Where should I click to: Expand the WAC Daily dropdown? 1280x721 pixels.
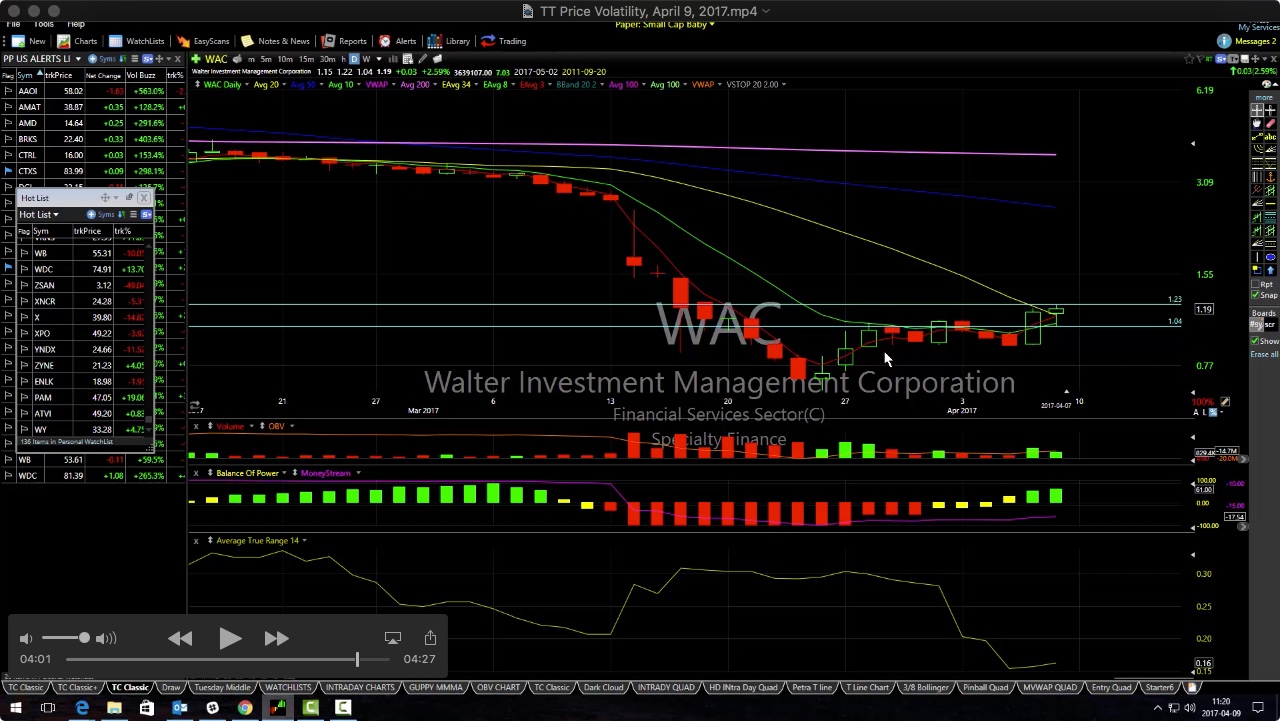(x=247, y=84)
